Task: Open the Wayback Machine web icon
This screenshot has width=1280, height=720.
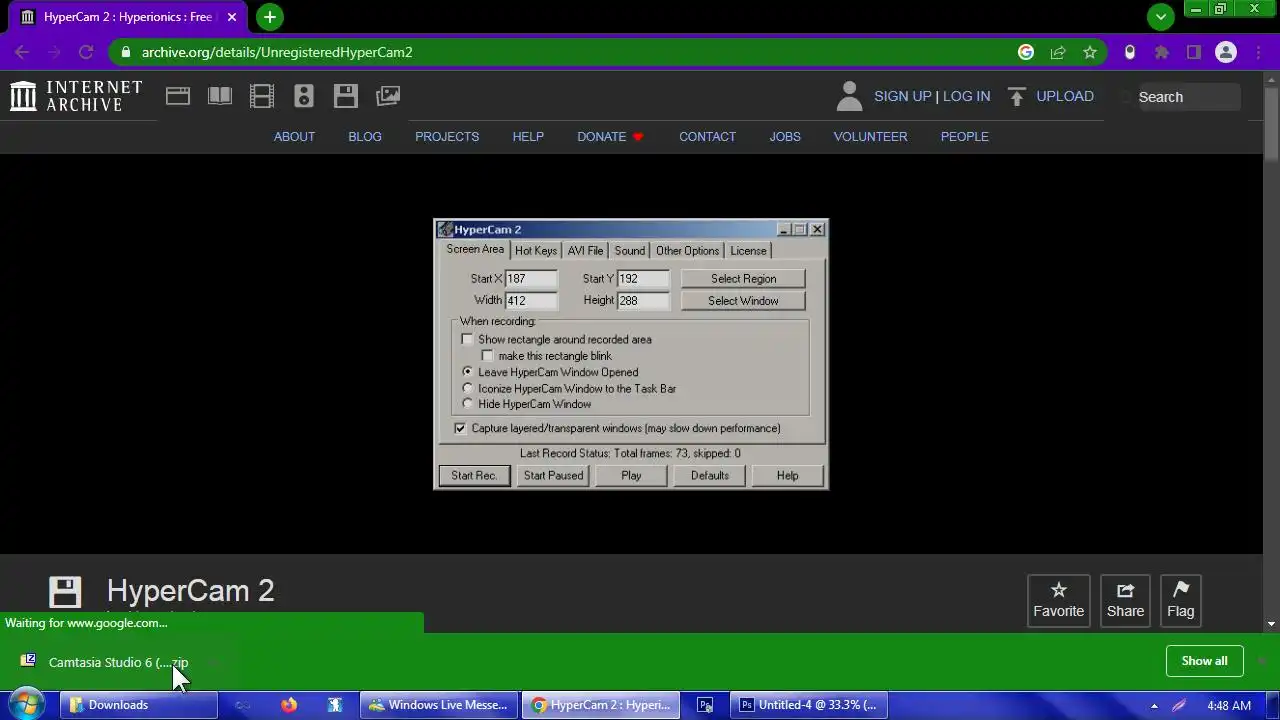Action: coord(178,96)
